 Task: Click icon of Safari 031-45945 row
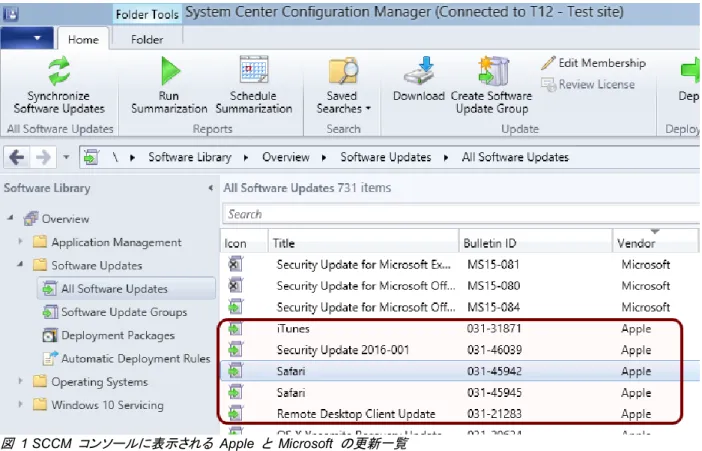click(235, 393)
